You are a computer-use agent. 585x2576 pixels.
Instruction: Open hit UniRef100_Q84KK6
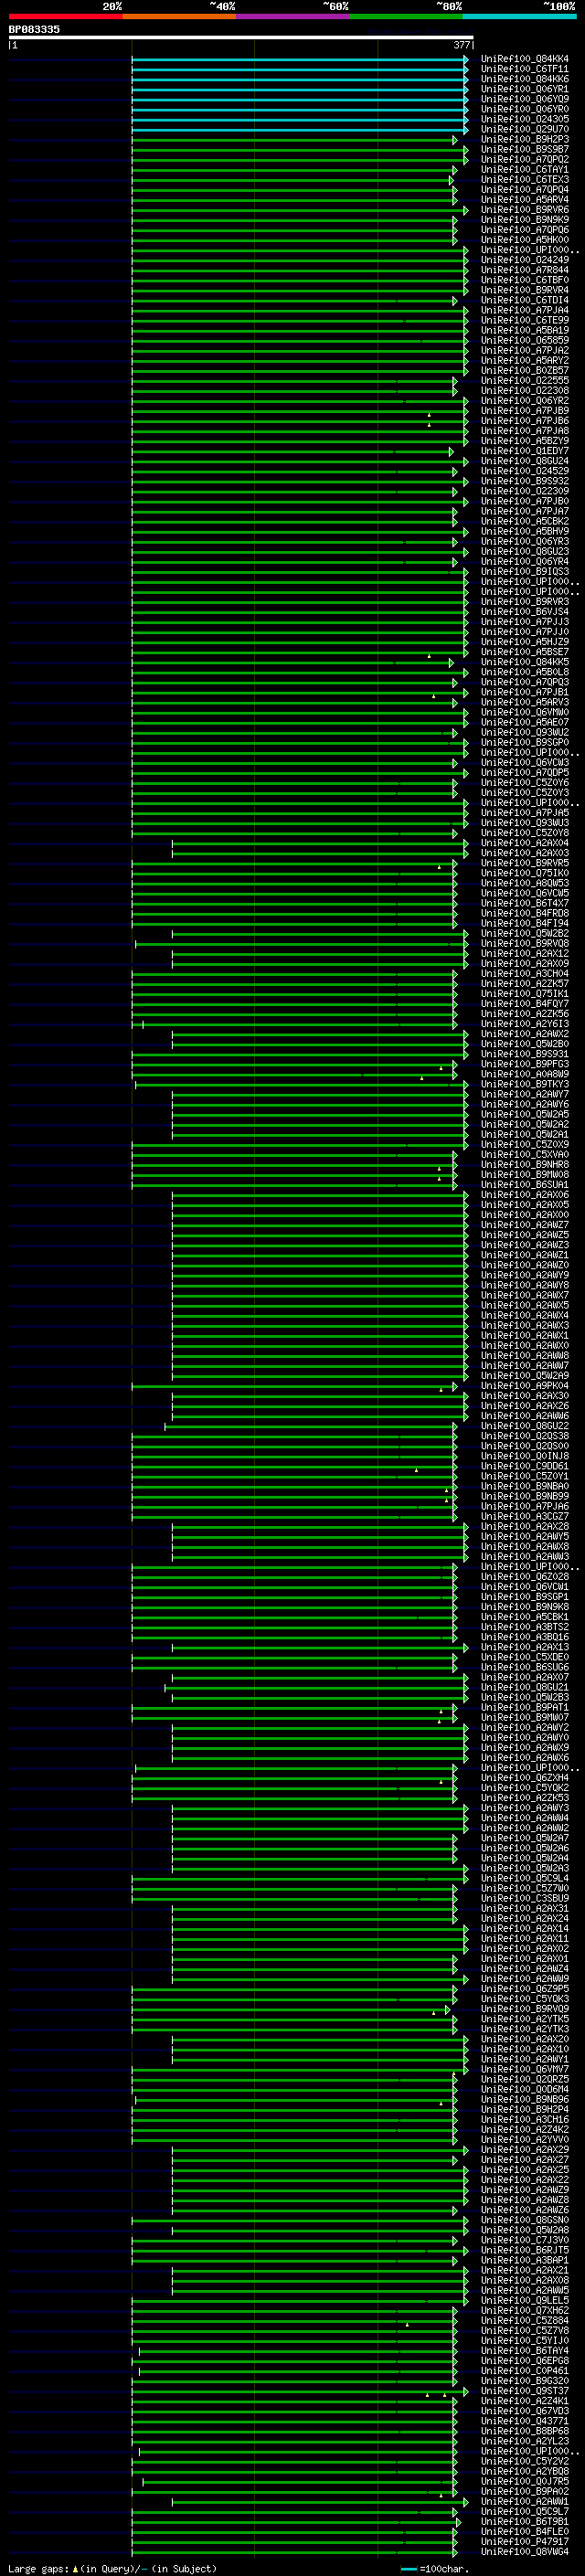click(x=524, y=79)
